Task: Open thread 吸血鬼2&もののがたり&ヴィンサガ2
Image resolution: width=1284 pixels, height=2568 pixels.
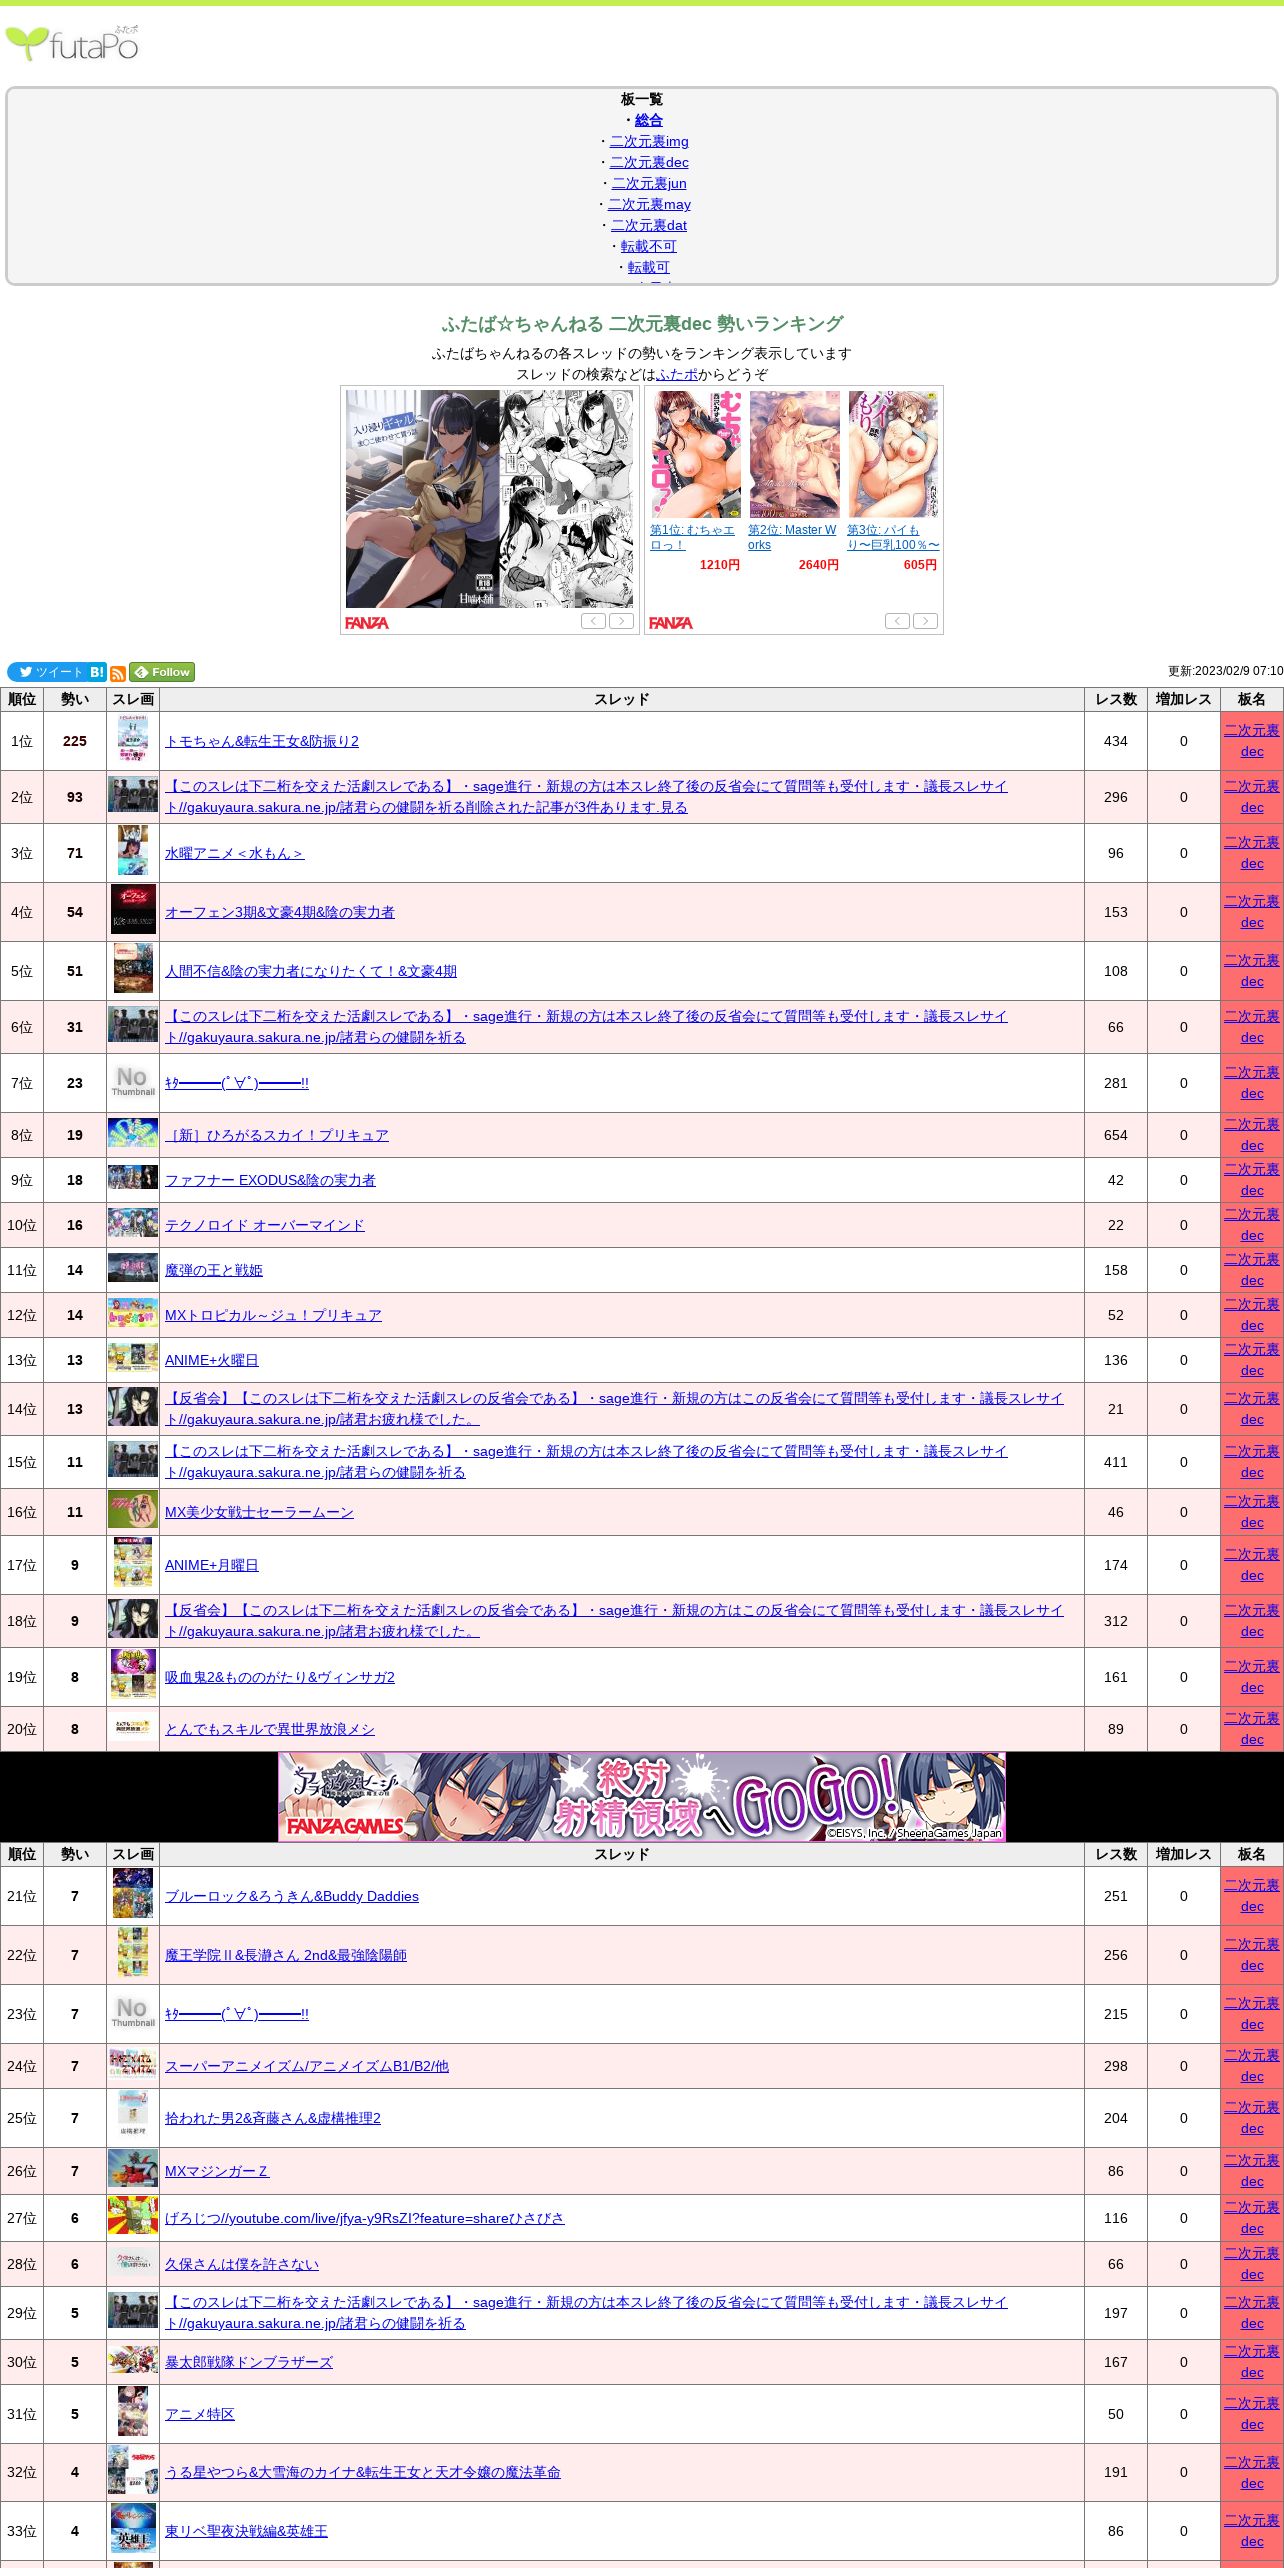Action: (280, 1677)
